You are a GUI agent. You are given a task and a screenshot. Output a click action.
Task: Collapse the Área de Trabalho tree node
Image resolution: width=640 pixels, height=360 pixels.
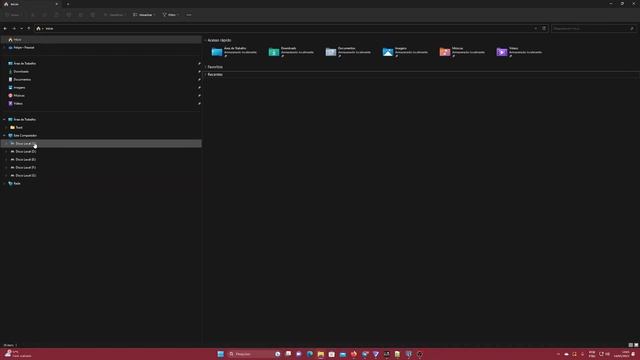tap(4, 120)
